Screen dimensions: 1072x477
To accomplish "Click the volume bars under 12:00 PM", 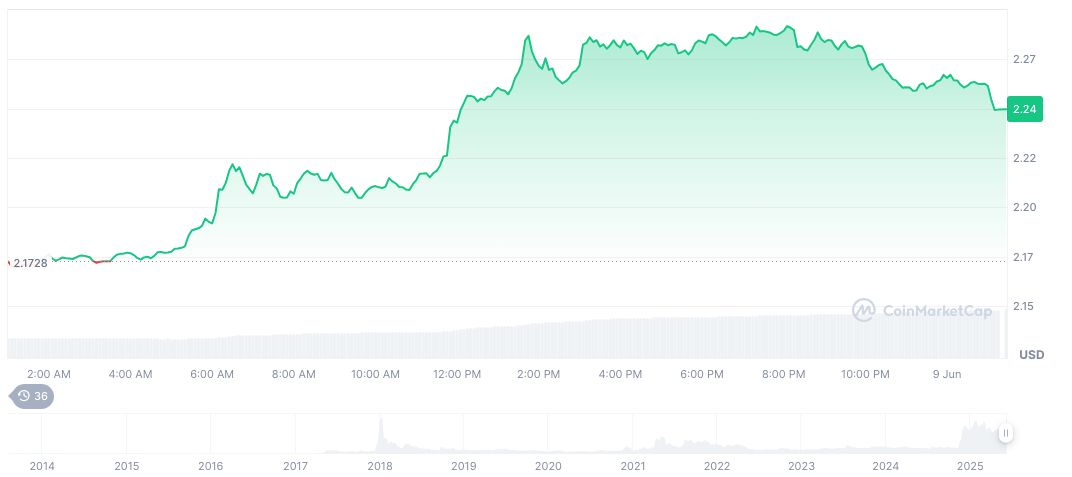I will pyautogui.click(x=457, y=342).
